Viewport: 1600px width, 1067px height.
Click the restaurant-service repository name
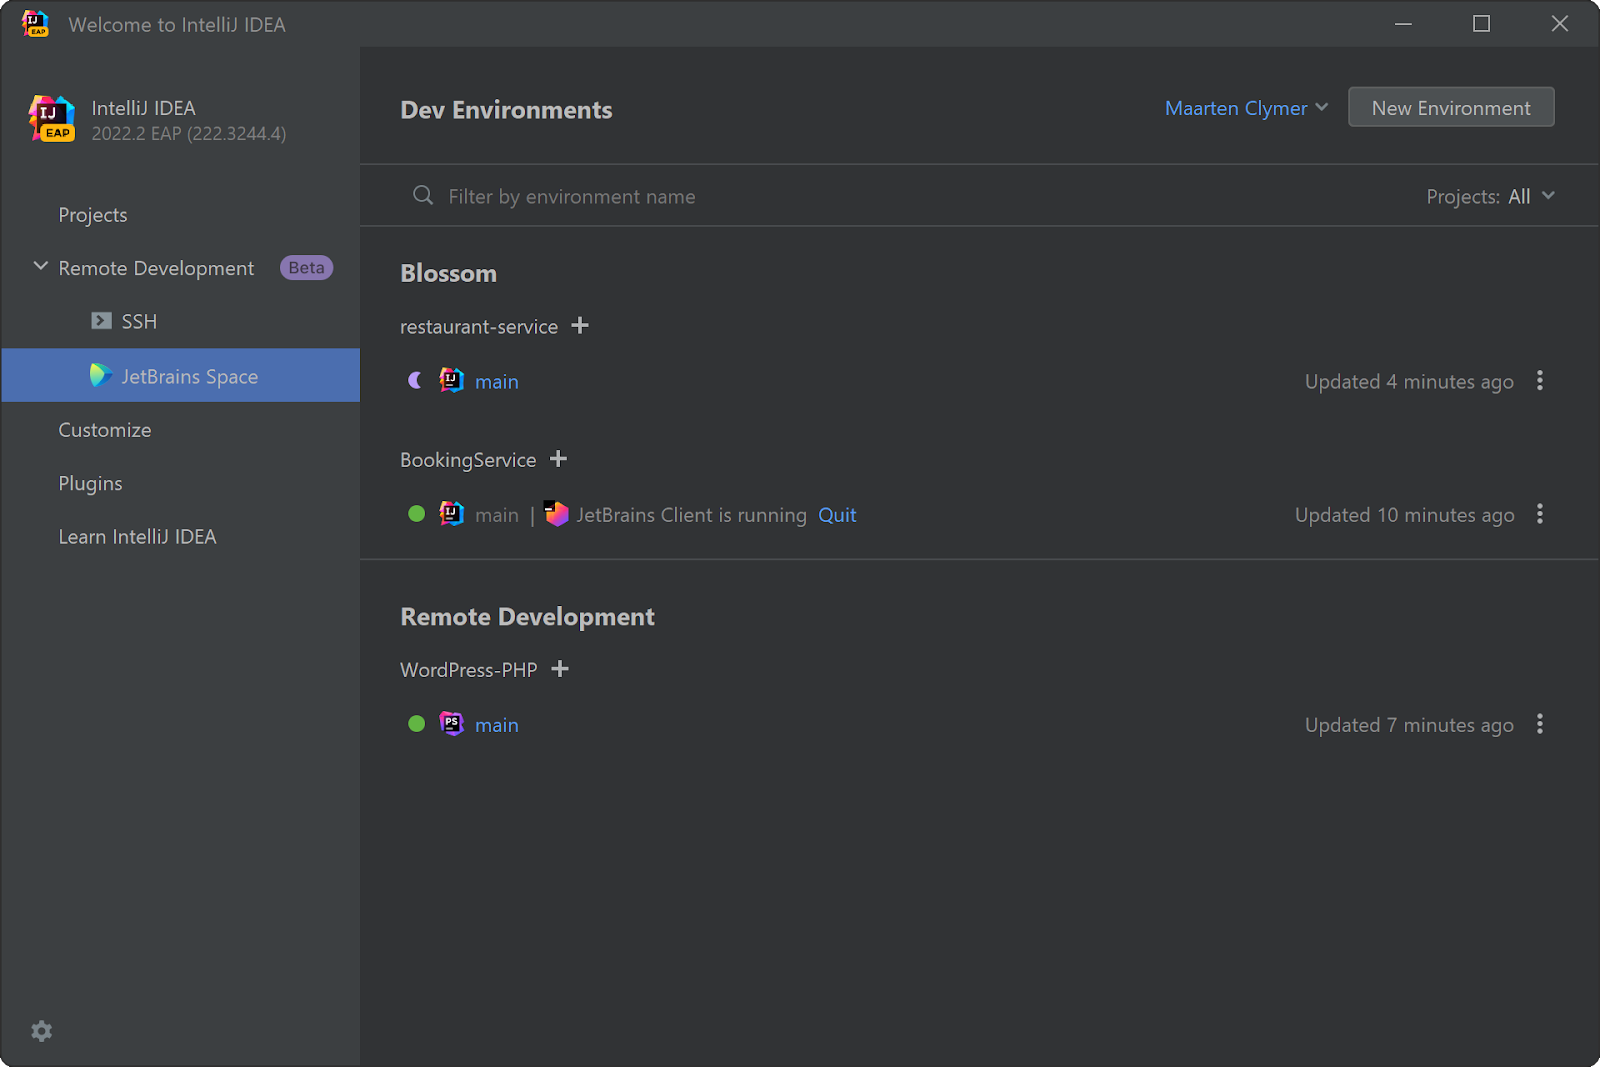(x=479, y=327)
